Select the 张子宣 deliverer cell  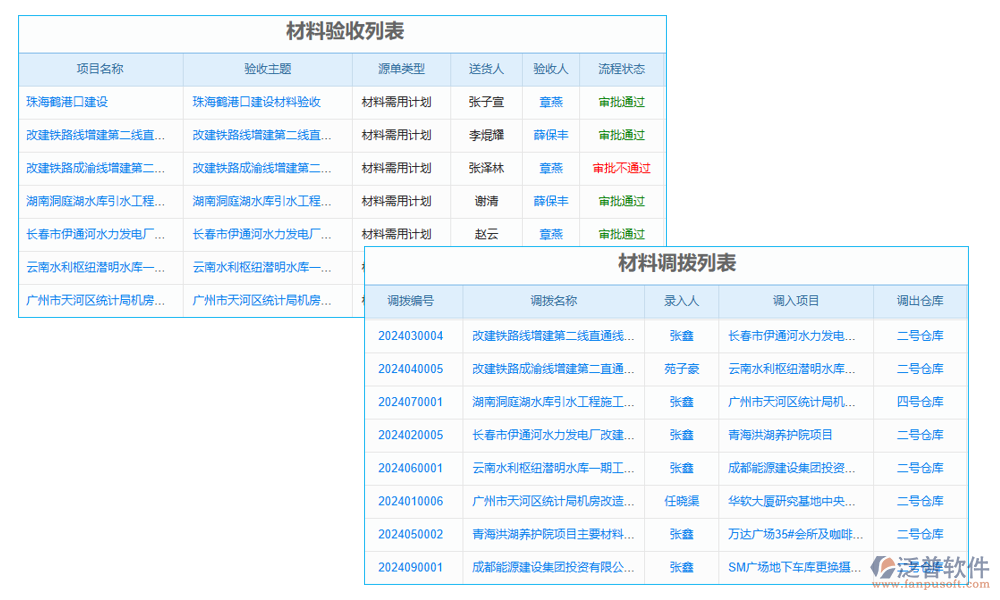point(487,102)
